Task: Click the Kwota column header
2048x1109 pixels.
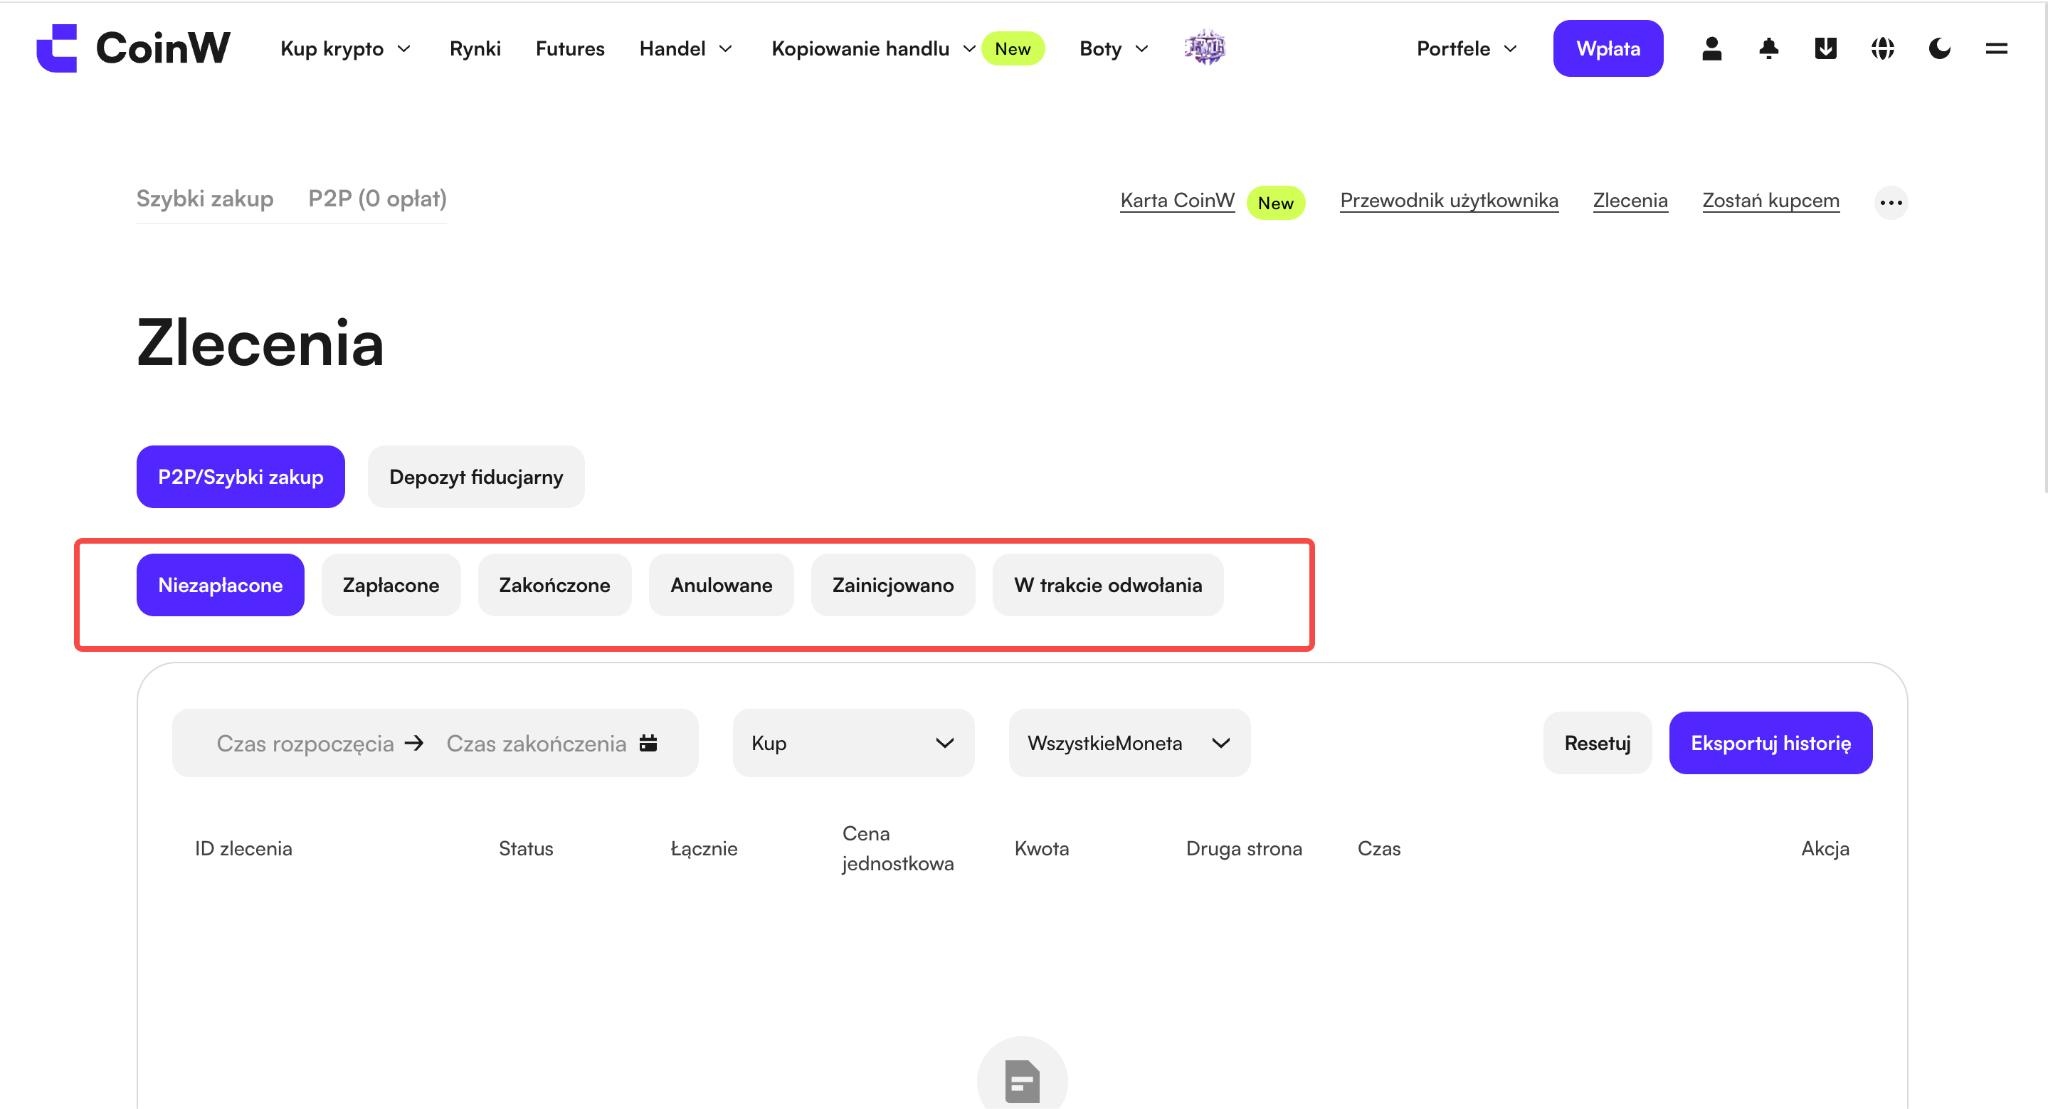Action: click(x=1042, y=848)
